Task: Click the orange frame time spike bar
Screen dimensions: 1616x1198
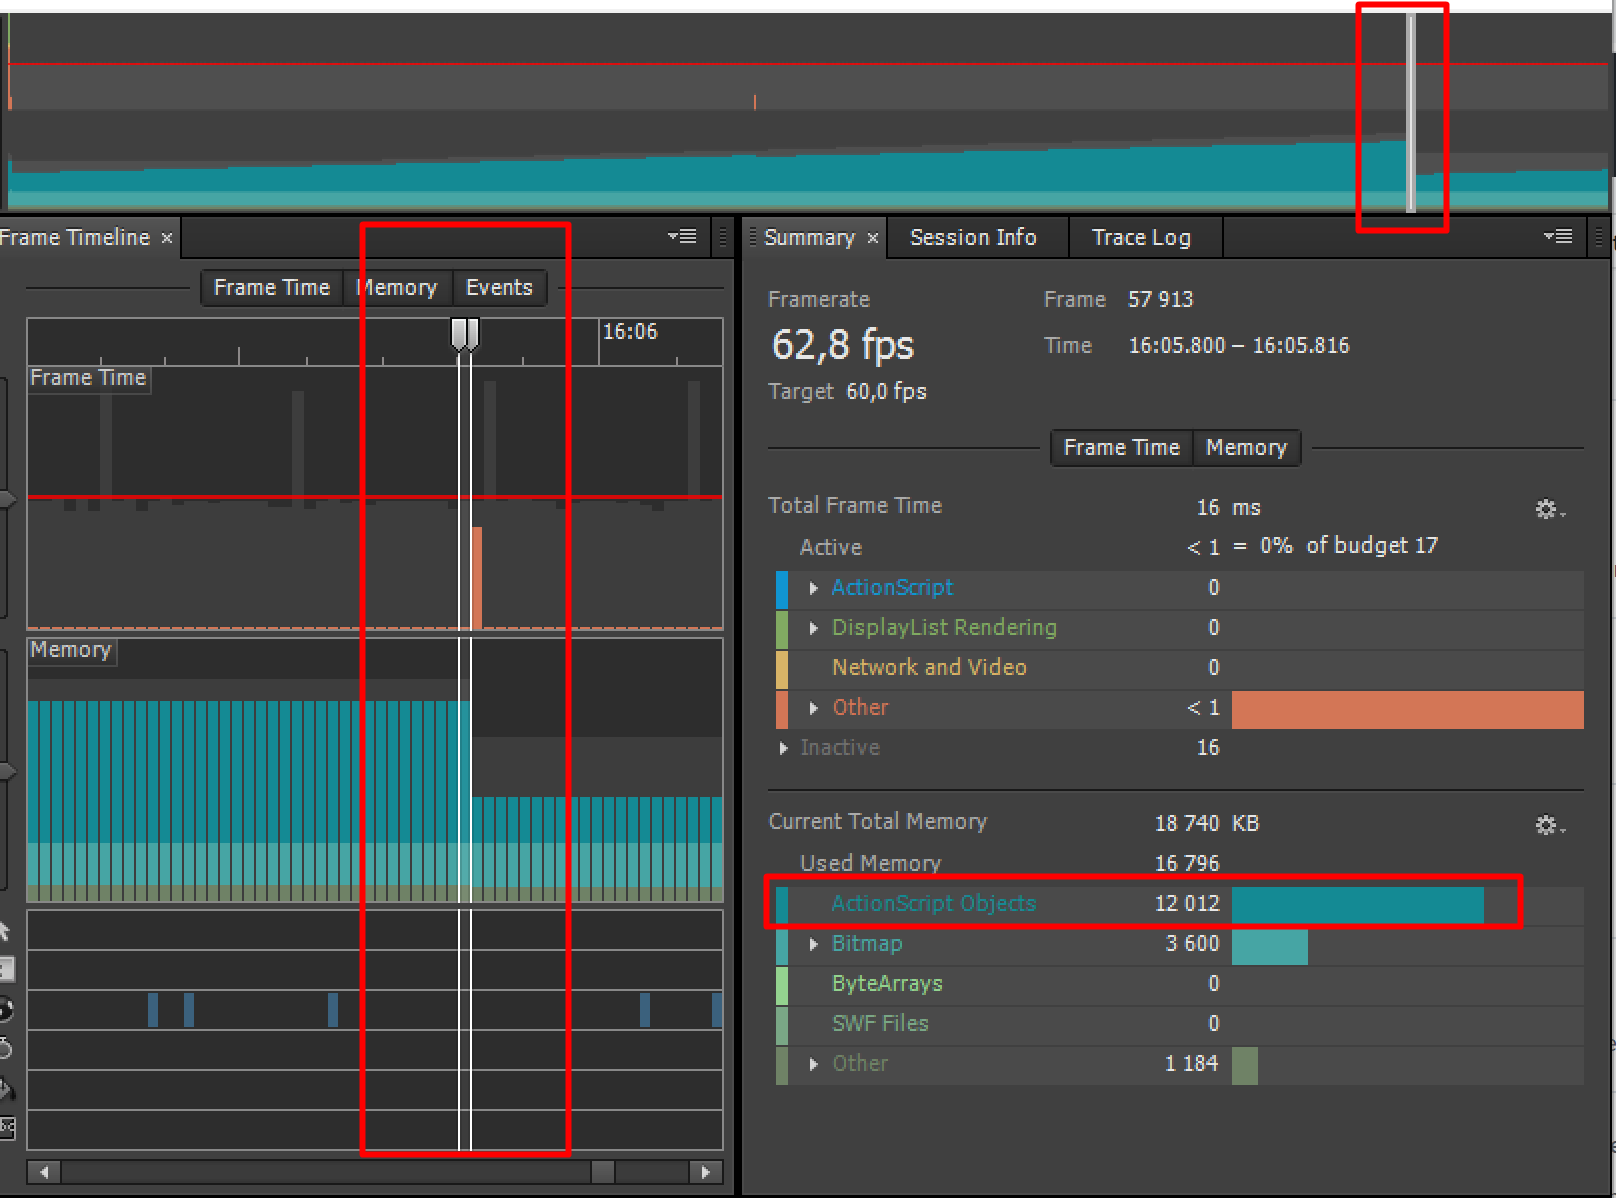Action: click(477, 578)
